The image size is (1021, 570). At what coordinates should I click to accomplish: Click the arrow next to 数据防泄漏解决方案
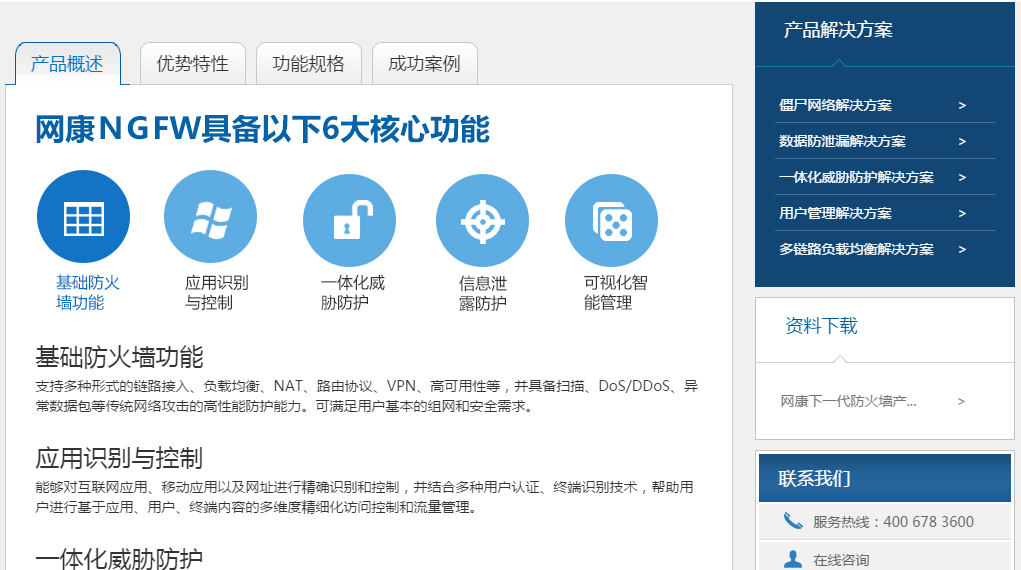[x=962, y=141]
